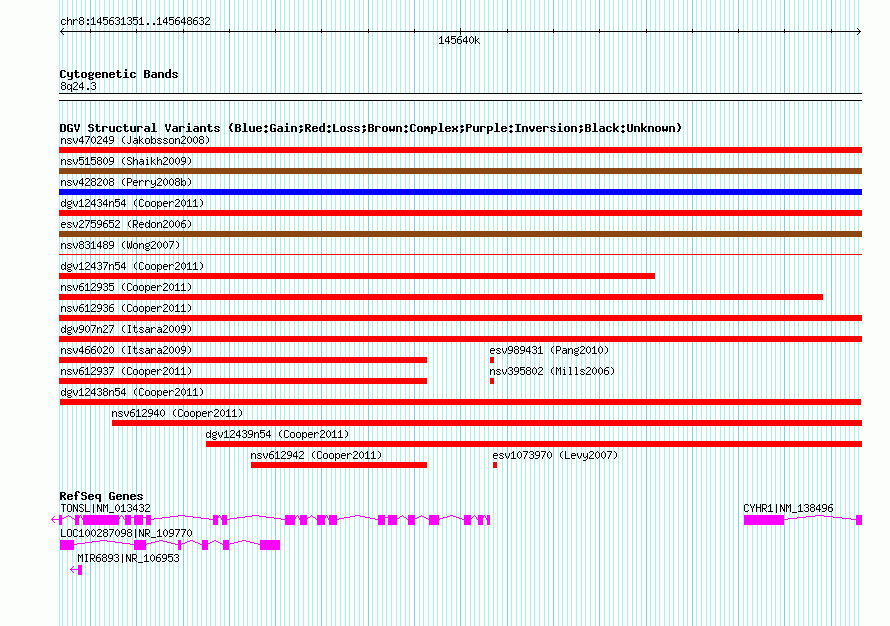Open the dgv12438n54 (Cooper2011) label

132,392
